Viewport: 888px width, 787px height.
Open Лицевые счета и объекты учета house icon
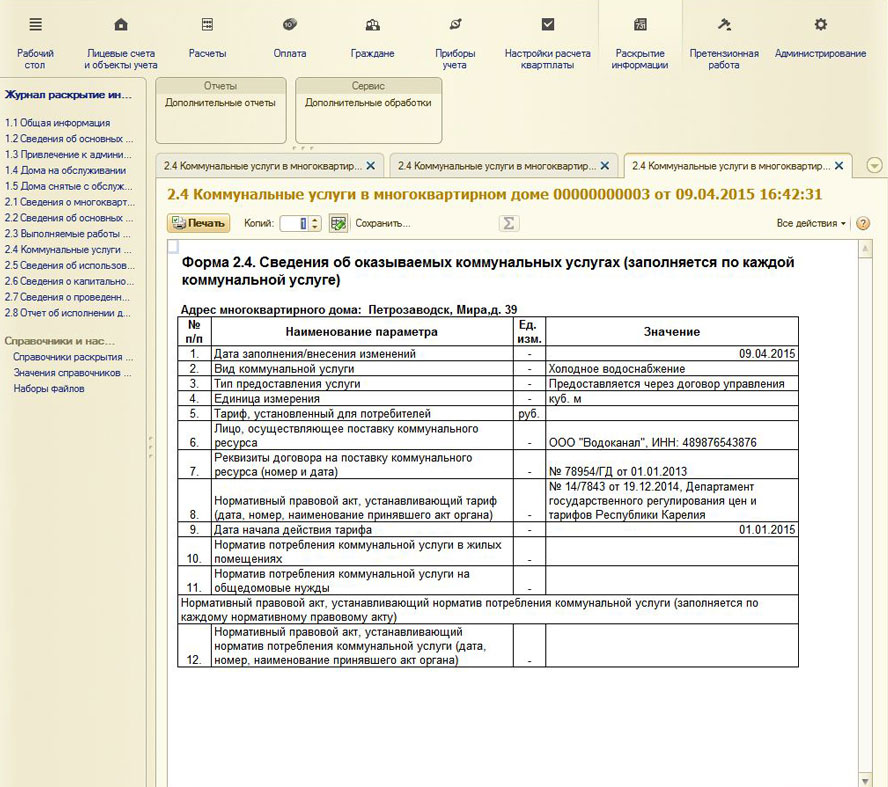[x=121, y=24]
